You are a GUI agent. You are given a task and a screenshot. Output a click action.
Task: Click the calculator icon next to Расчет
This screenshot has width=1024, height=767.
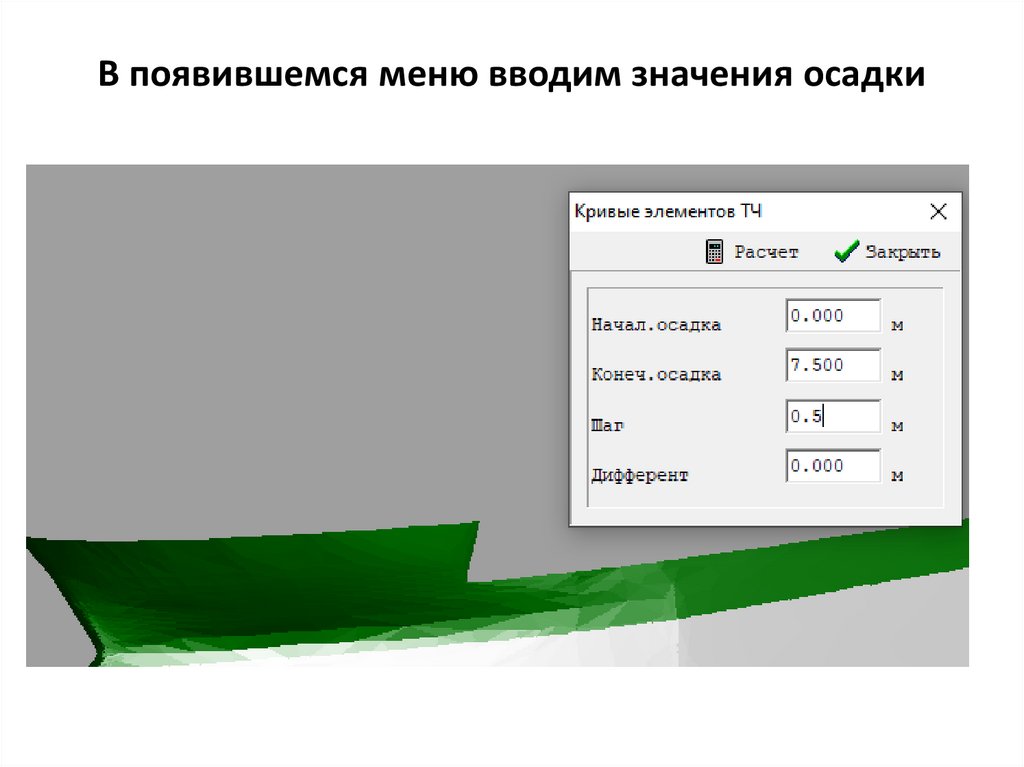tap(714, 252)
